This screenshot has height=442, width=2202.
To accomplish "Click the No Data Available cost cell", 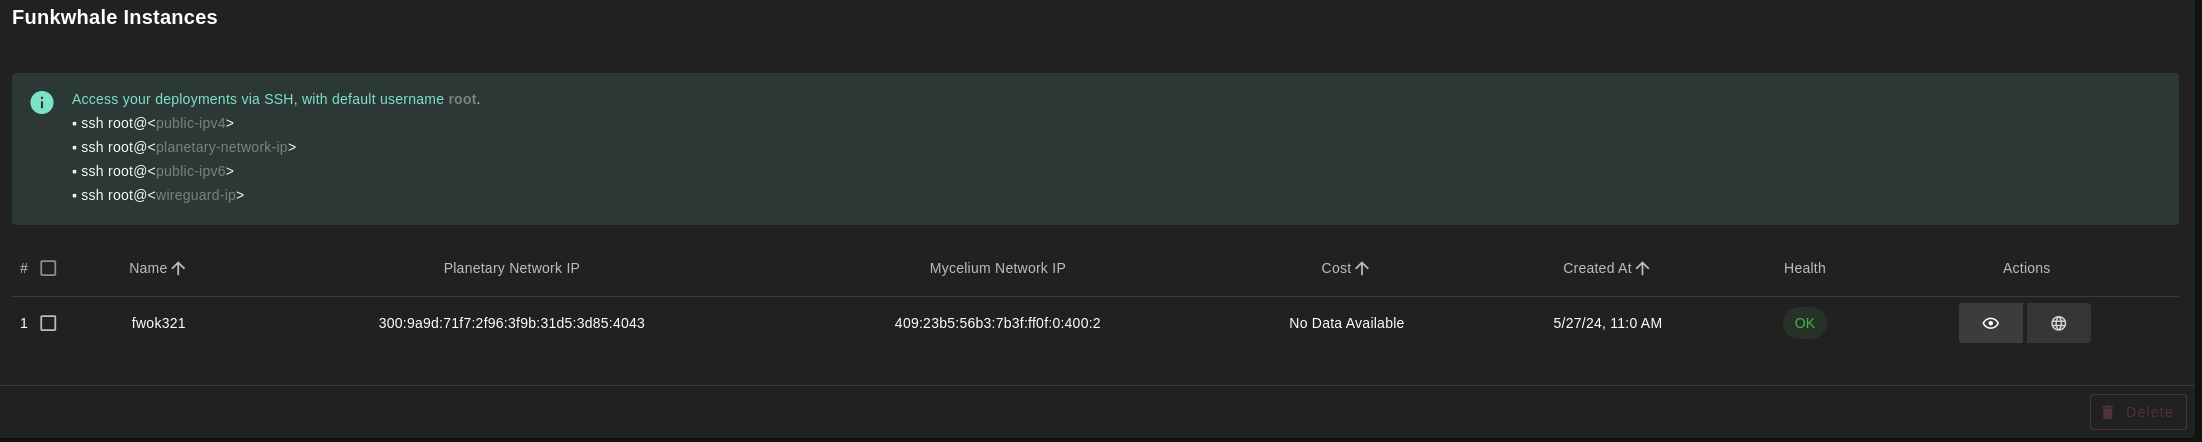I will [x=1346, y=323].
